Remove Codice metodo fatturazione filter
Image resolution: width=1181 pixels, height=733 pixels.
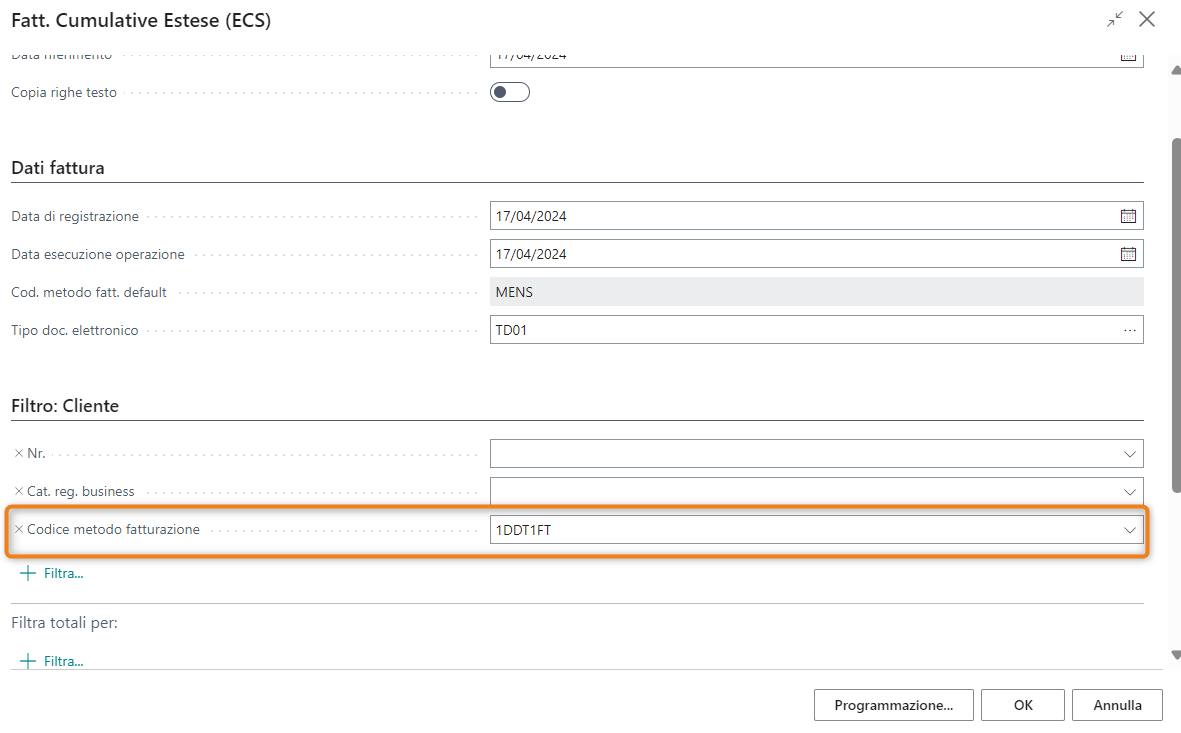click(x=18, y=529)
